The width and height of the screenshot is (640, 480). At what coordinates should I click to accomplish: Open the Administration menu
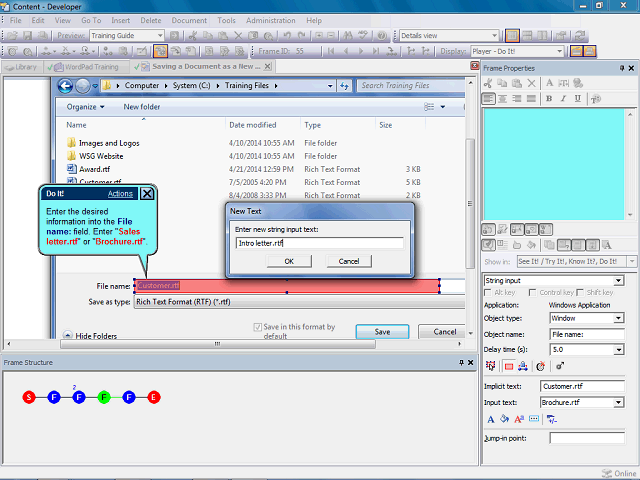(x=271, y=20)
